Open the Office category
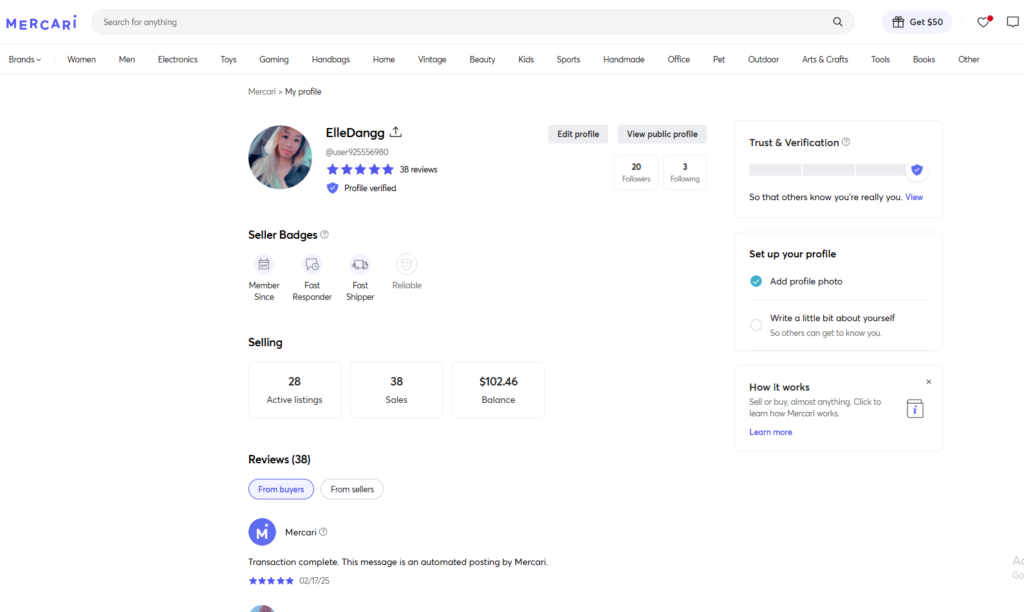1024x612 pixels. (679, 59)
